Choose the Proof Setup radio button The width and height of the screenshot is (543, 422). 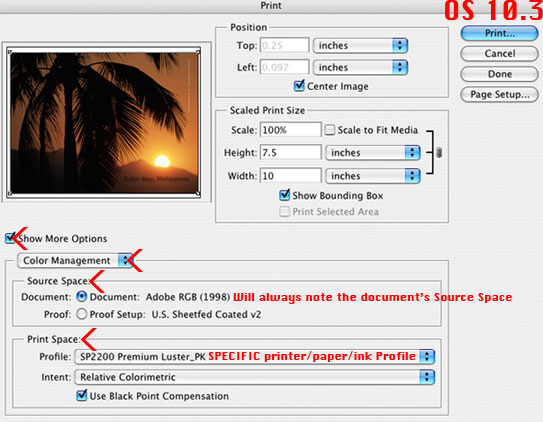click(81, 314)
